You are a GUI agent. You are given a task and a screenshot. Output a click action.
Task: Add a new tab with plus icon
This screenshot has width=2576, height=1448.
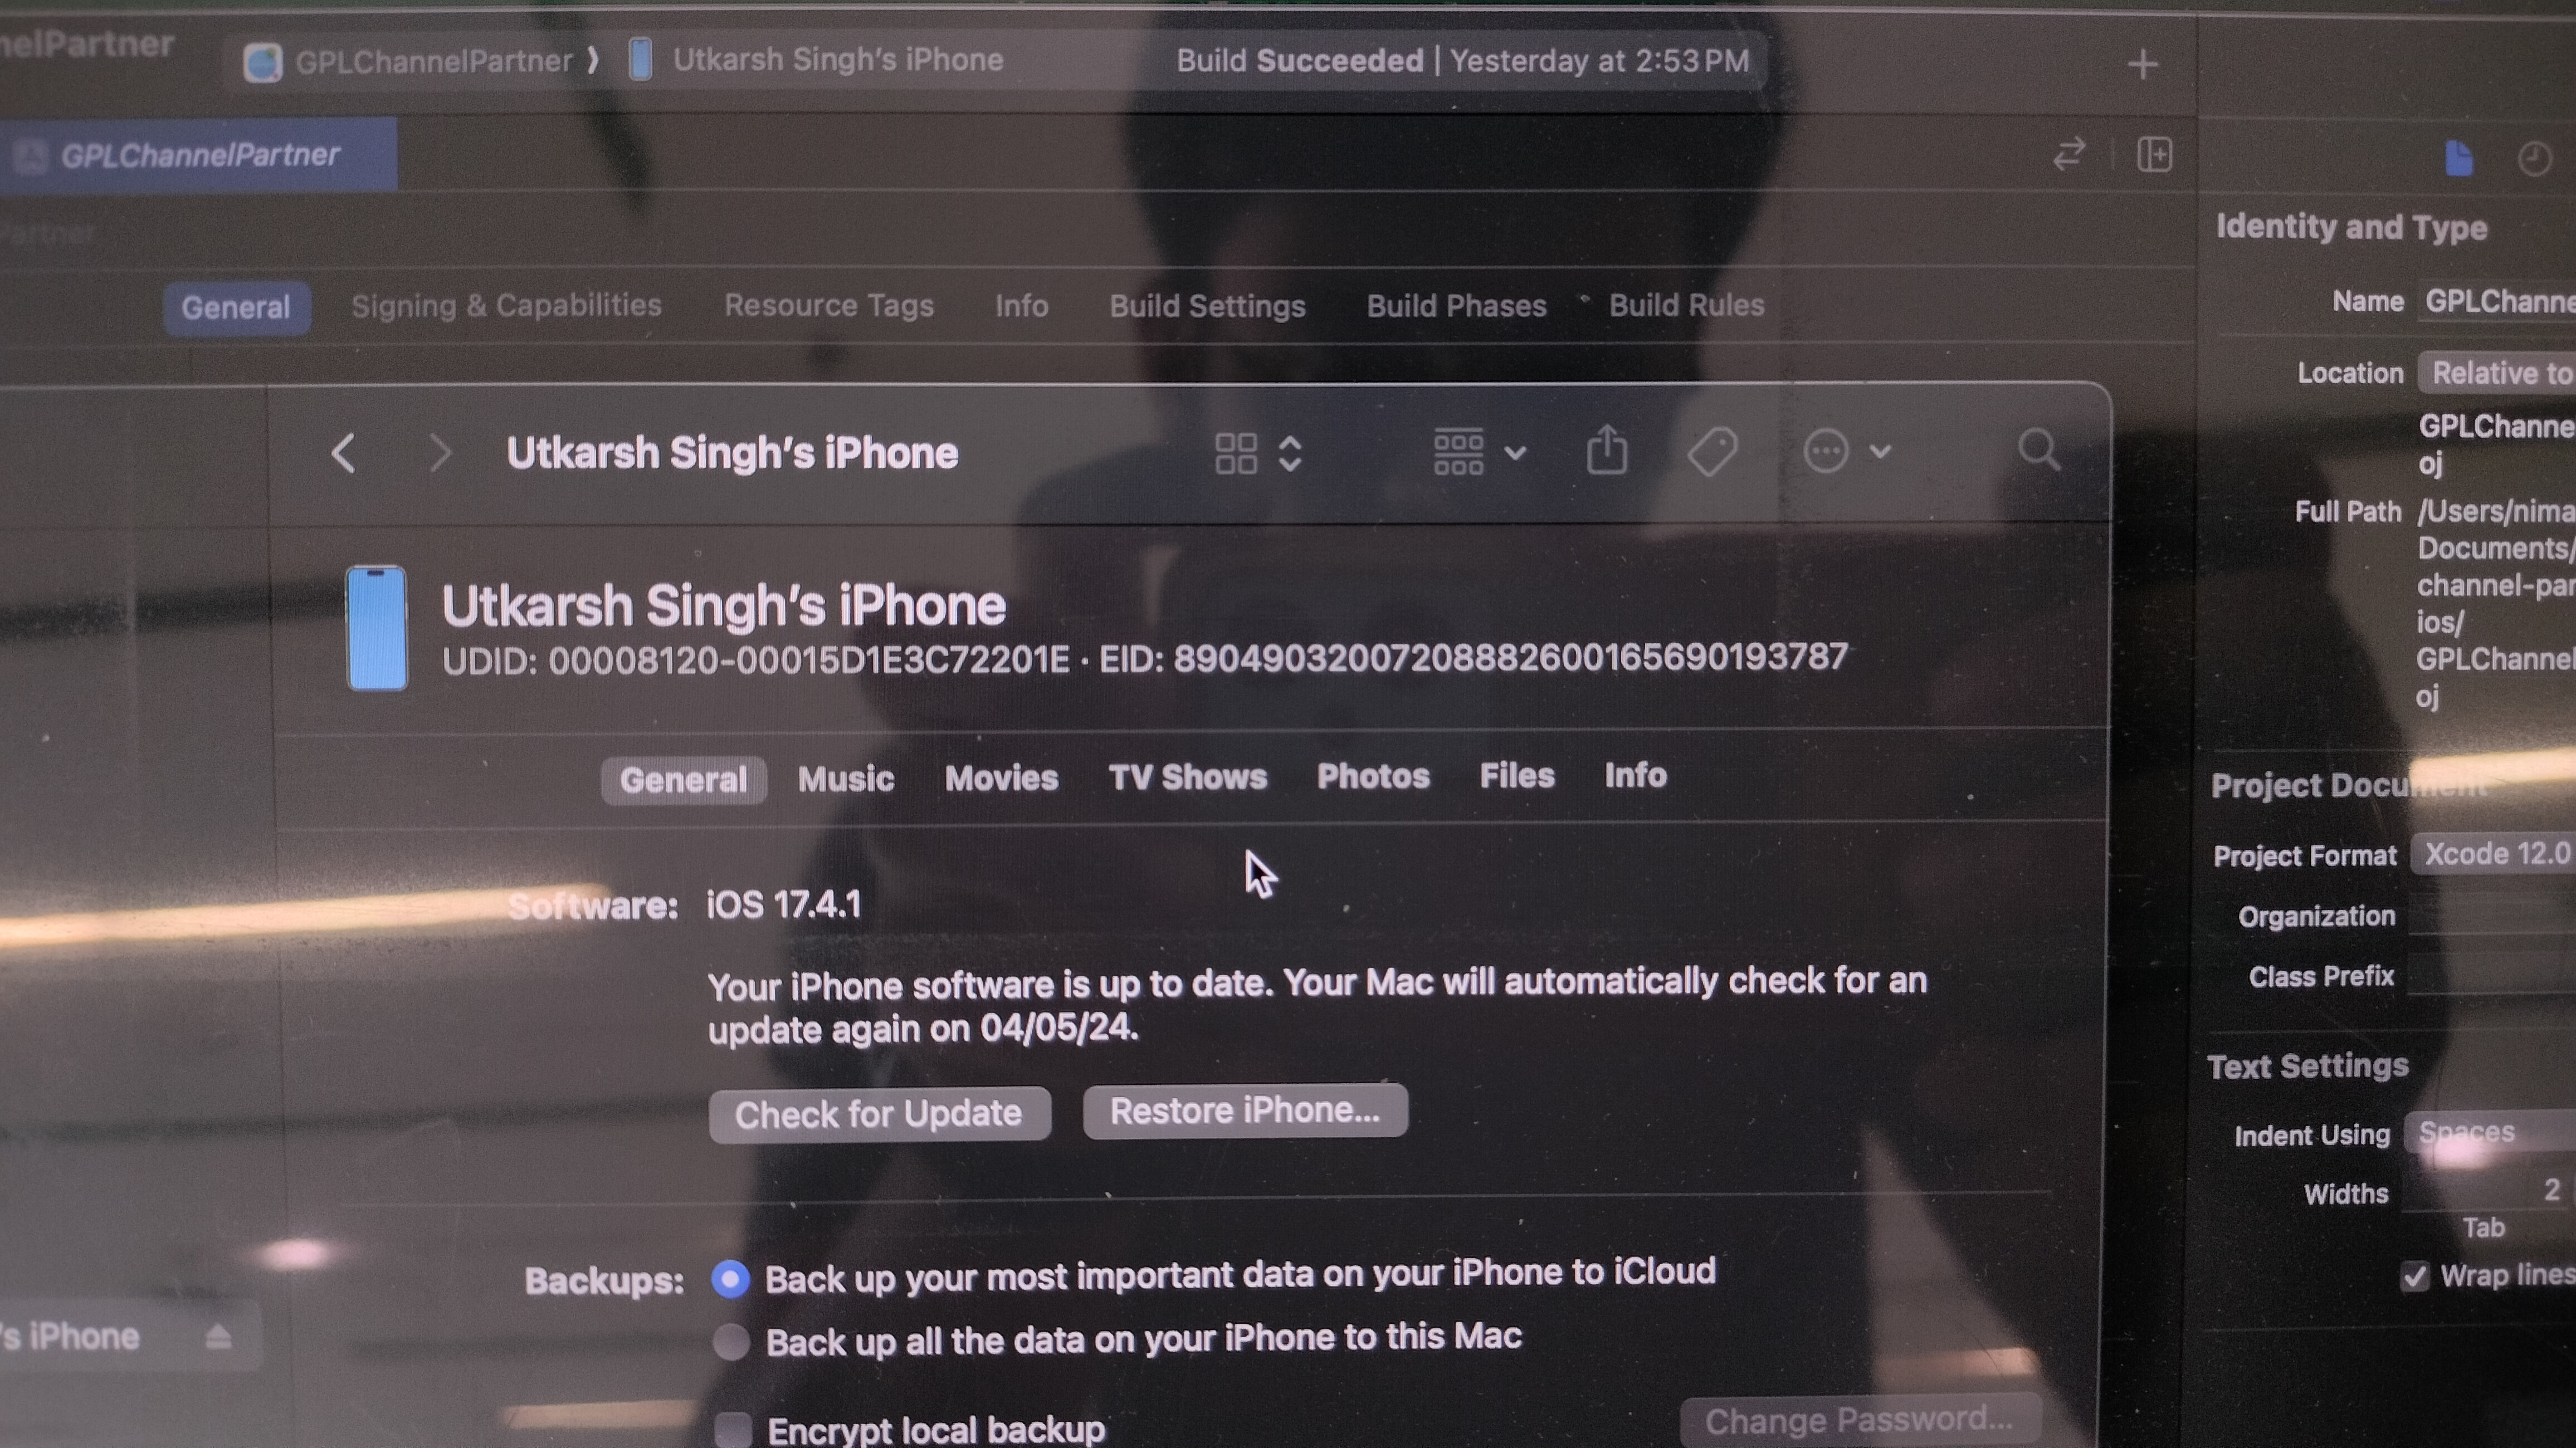[x=2142, y=65]
